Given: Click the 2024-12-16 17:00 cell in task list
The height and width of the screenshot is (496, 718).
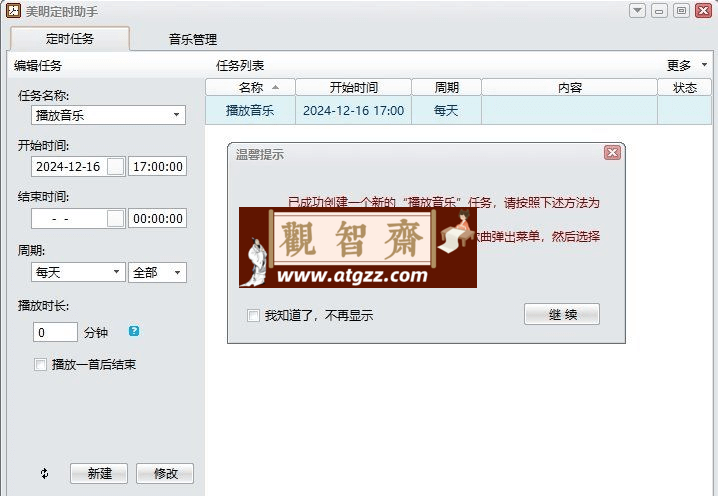Looking at the screenshot, I should coord(354,110).
